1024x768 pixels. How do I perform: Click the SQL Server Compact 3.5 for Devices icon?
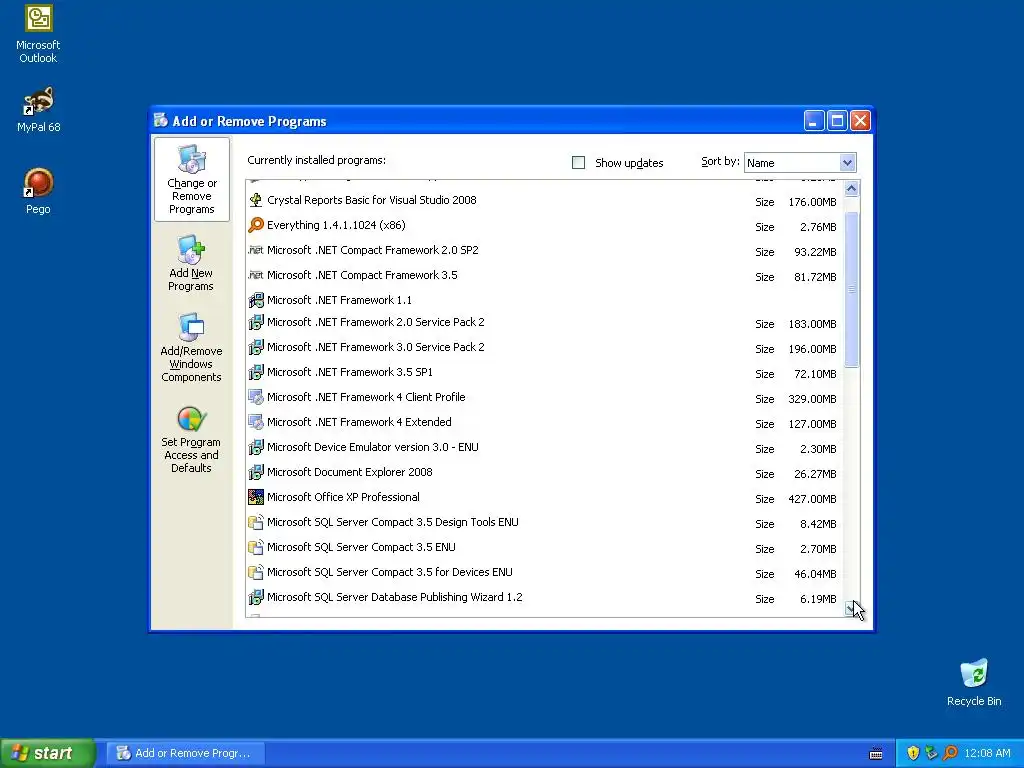click(x=256, y=572)
